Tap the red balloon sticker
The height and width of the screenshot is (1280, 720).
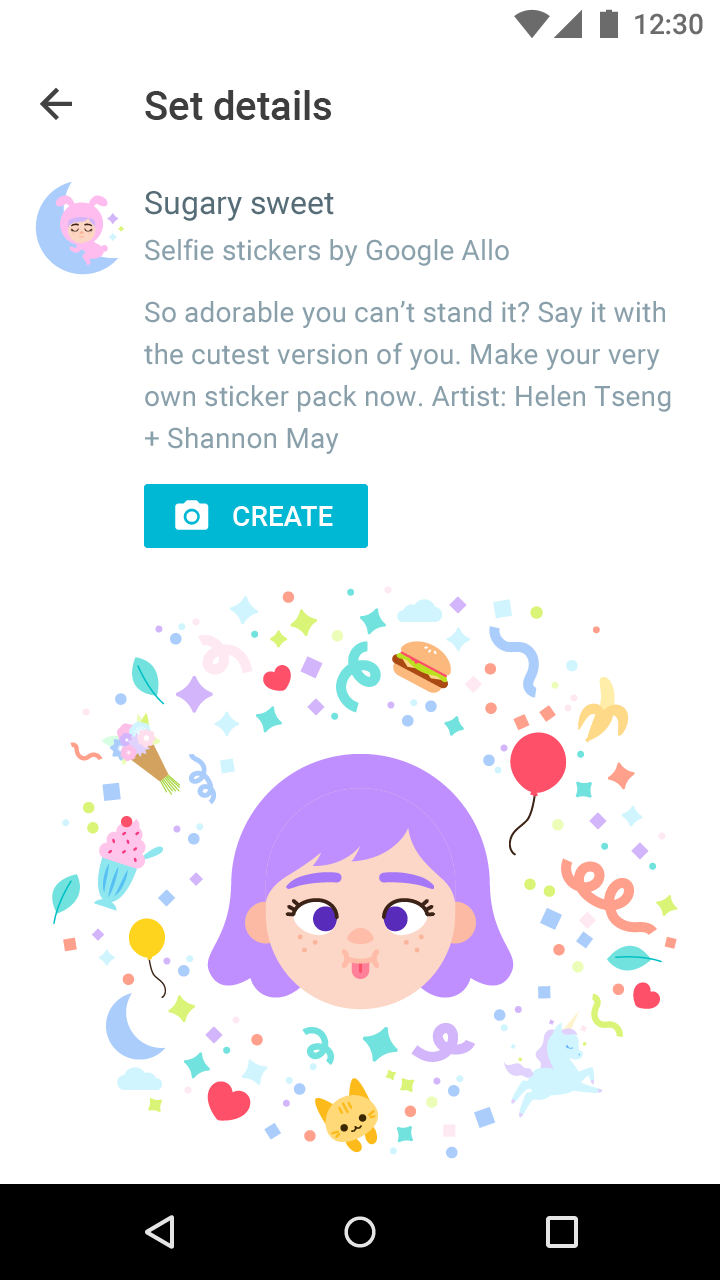537,765
